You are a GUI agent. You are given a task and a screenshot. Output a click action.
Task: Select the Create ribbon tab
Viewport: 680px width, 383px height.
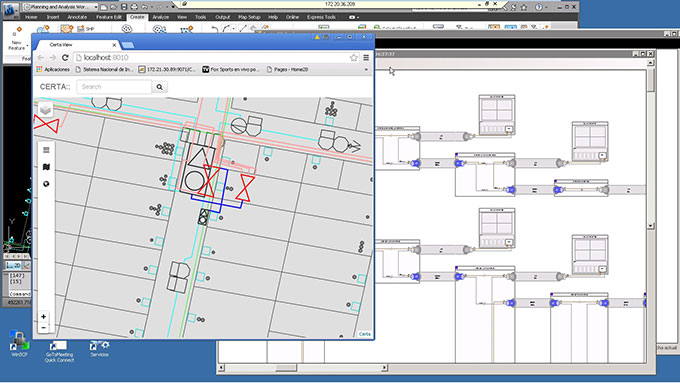tap(137, 17)
